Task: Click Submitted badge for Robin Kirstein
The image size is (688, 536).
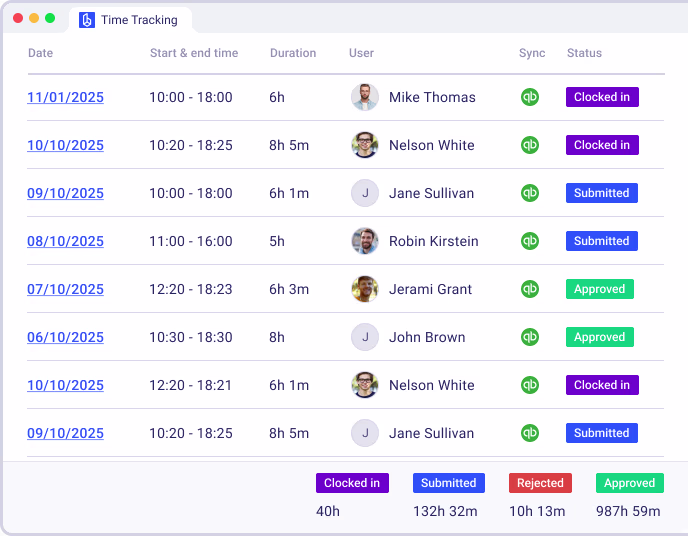Action: 602,241
